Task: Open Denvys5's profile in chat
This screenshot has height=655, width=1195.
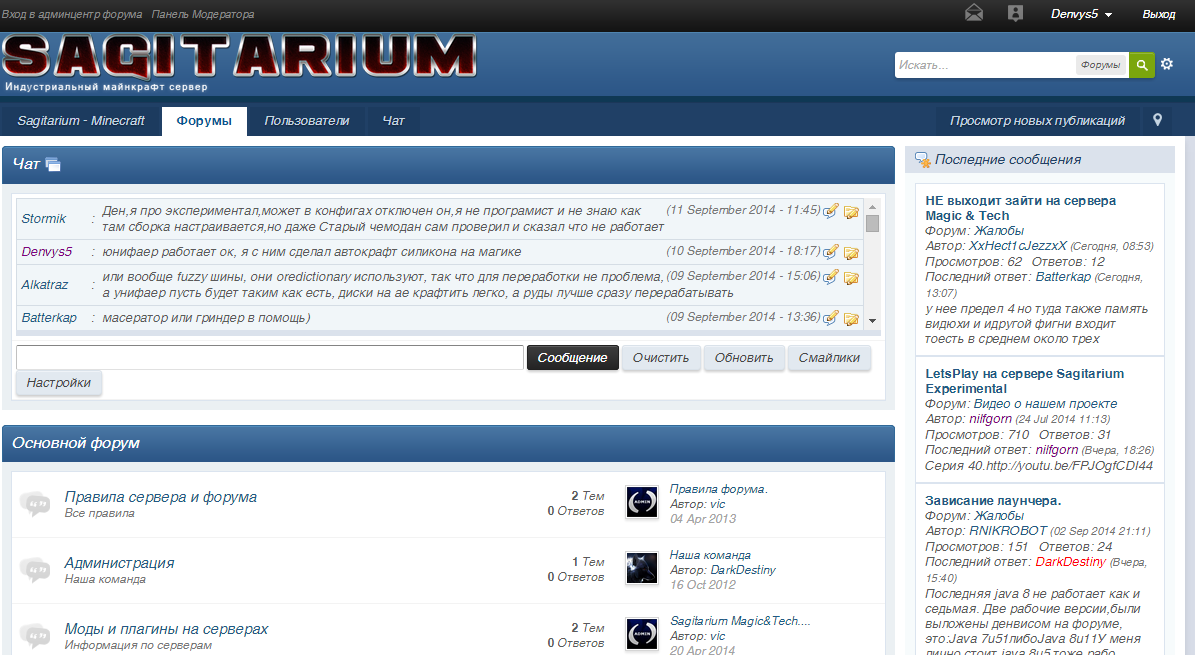Action: (46, 252)
